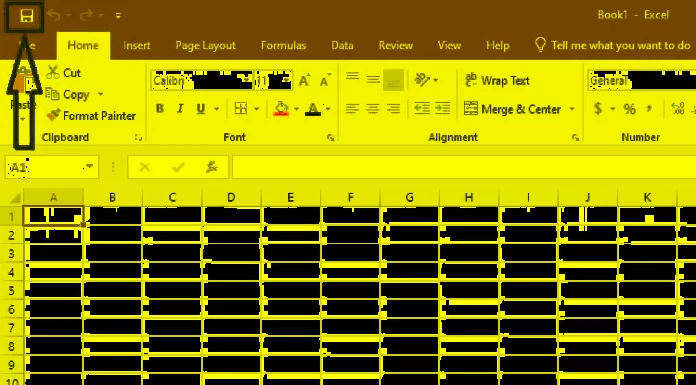Apply cell Borders icon
The height and width of the screenshot is (385, 696).
[241, 109]
